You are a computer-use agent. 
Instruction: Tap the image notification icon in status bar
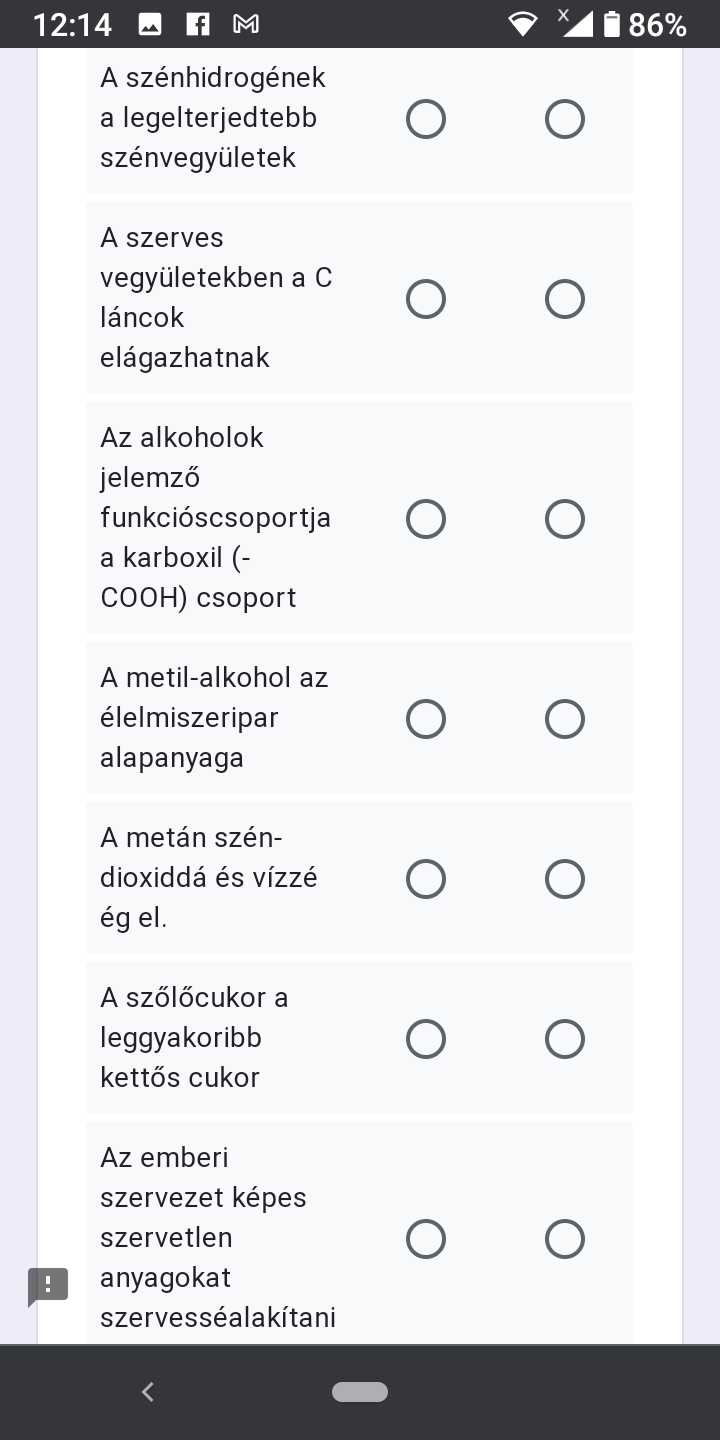click(150, 25)
